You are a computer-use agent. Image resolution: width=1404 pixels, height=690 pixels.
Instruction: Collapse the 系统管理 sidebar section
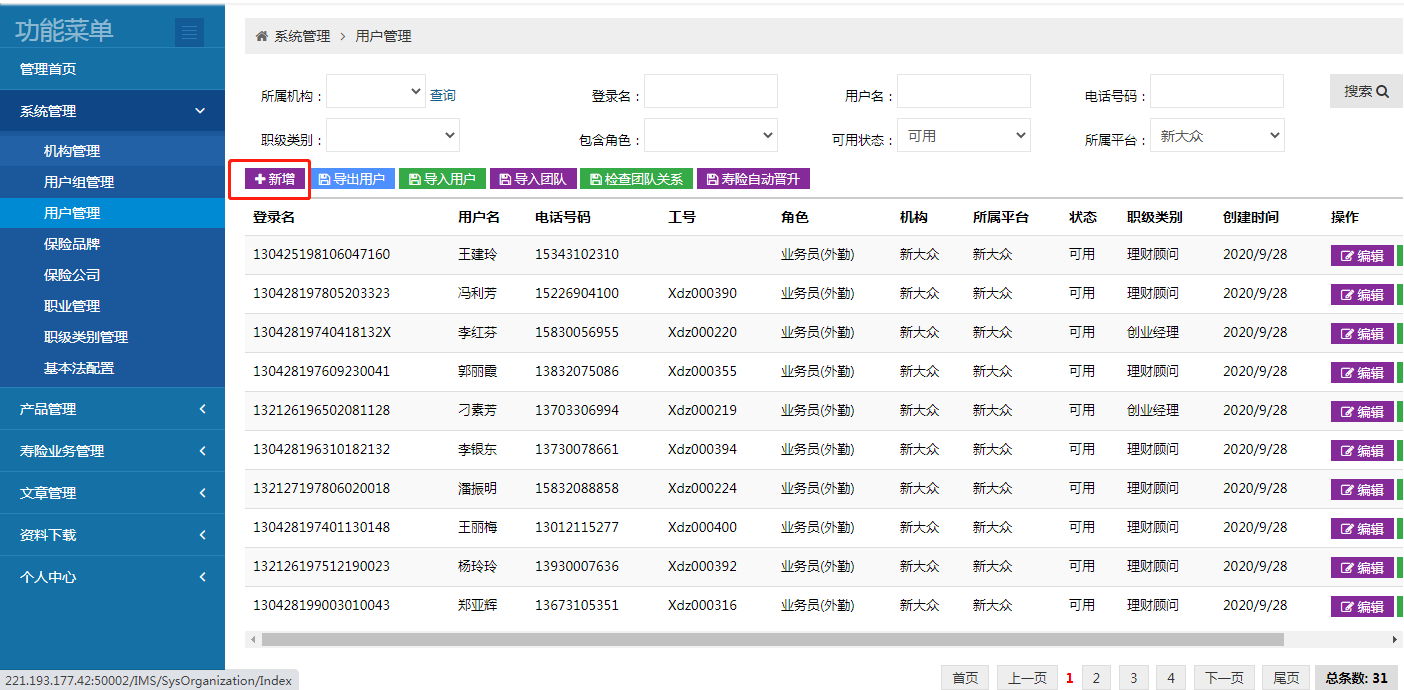pyautogui.click(x=112, y=111)
